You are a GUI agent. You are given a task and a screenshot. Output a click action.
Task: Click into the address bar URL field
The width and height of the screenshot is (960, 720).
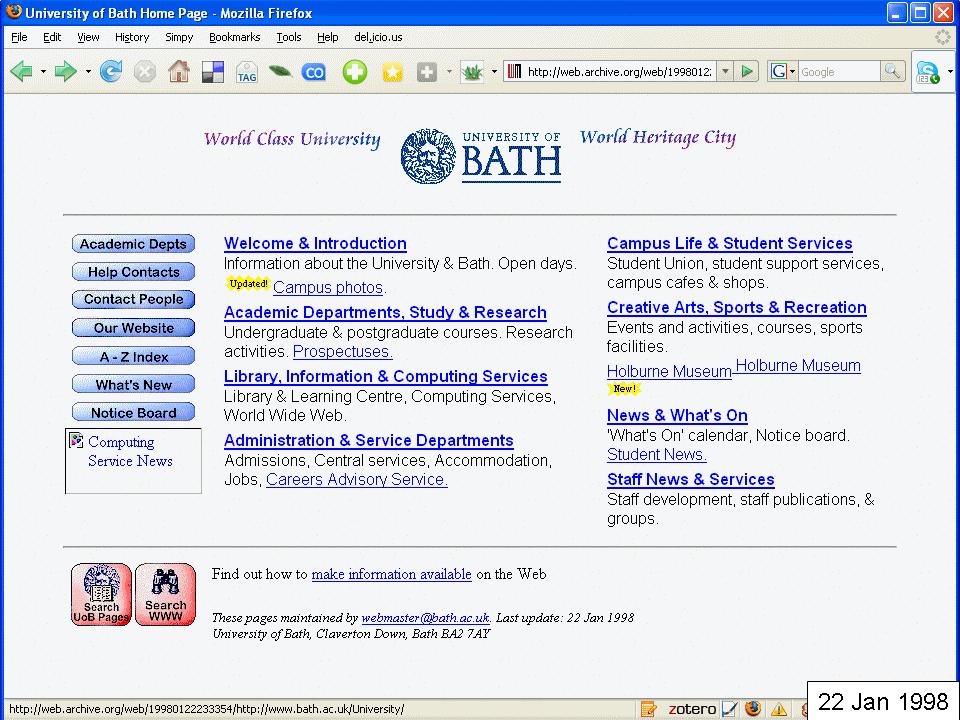coord(621,72)
